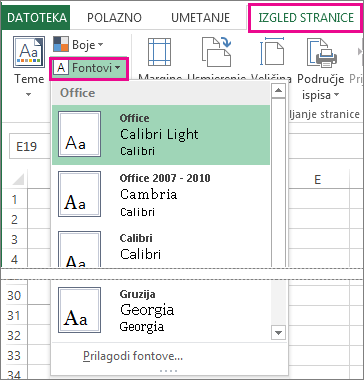Click the Aa preview for Cambria font theme
This screenshot has width=364, height=380.
point(79,194)
